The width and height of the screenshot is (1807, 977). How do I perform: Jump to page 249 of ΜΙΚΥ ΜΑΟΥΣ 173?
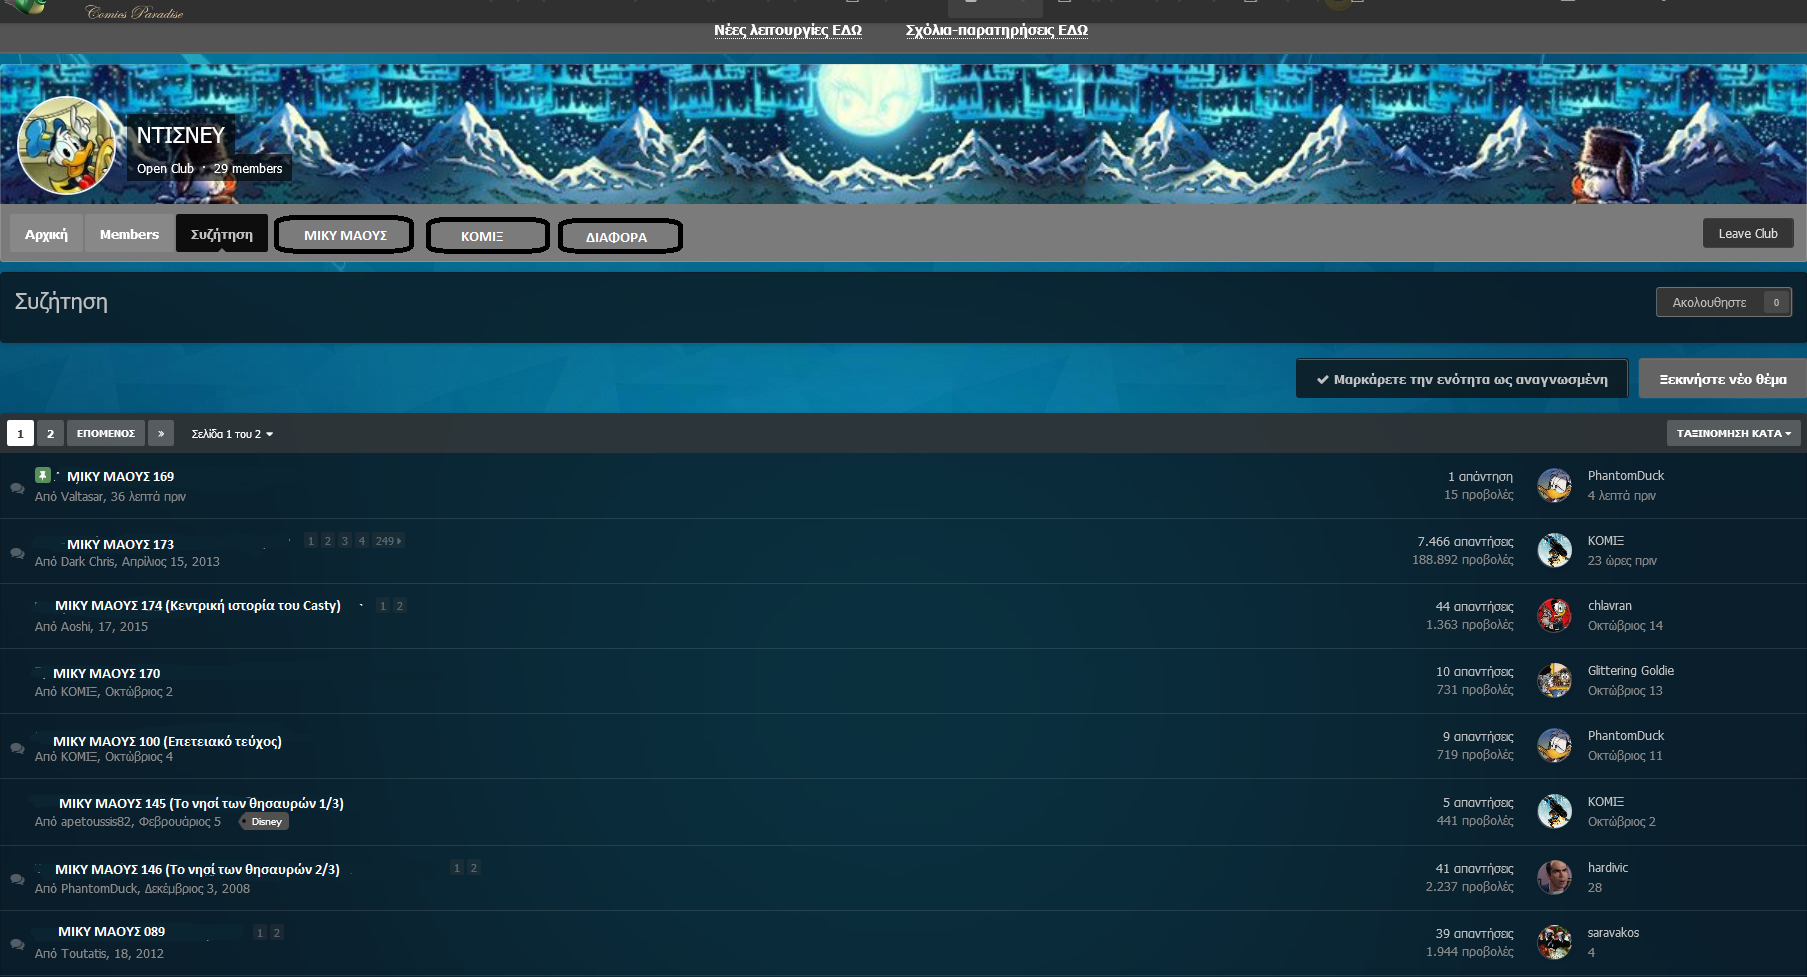click(x=388, y=541)
